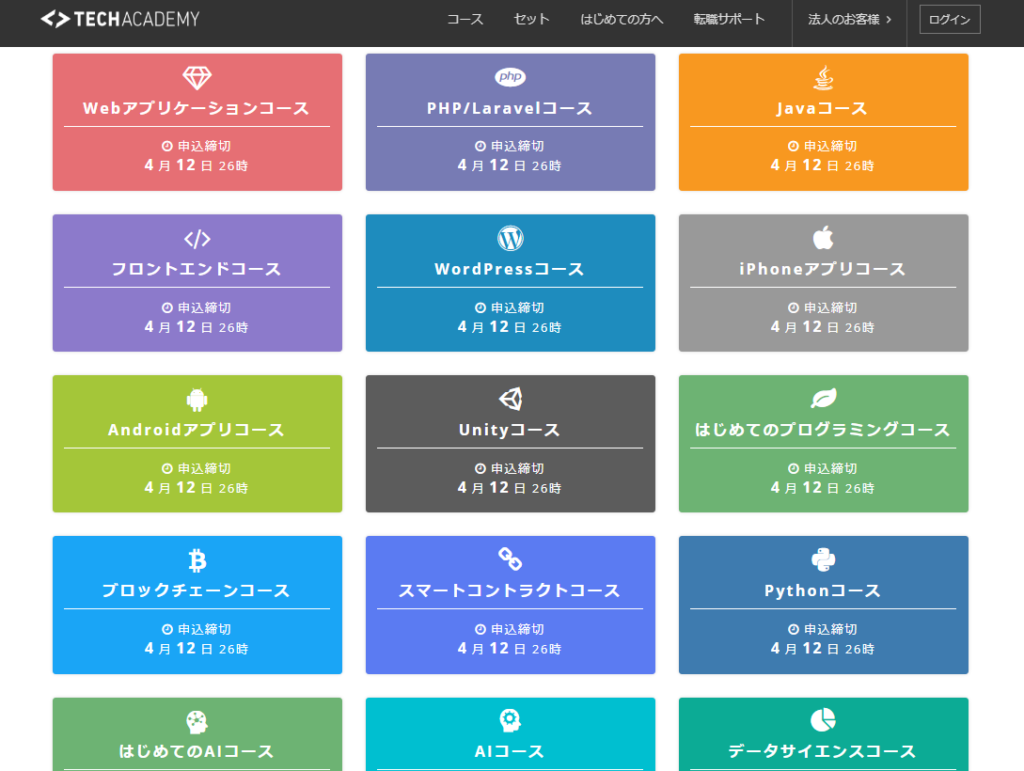Click the Unity logo icon
The height and width of the screenshot is (771, 1024).
pyautogui.click(x=510, y=399)
